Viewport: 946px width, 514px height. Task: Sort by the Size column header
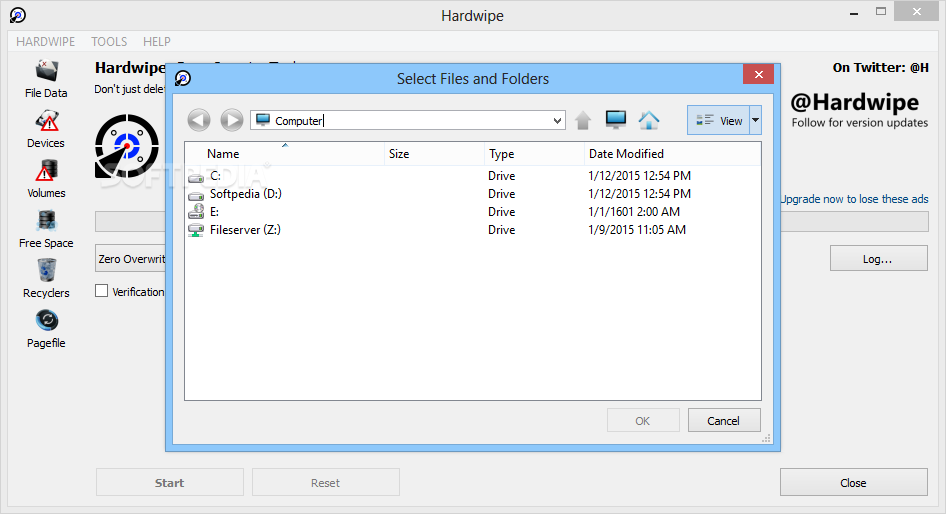pyautogui.click(x=434, y=154)
